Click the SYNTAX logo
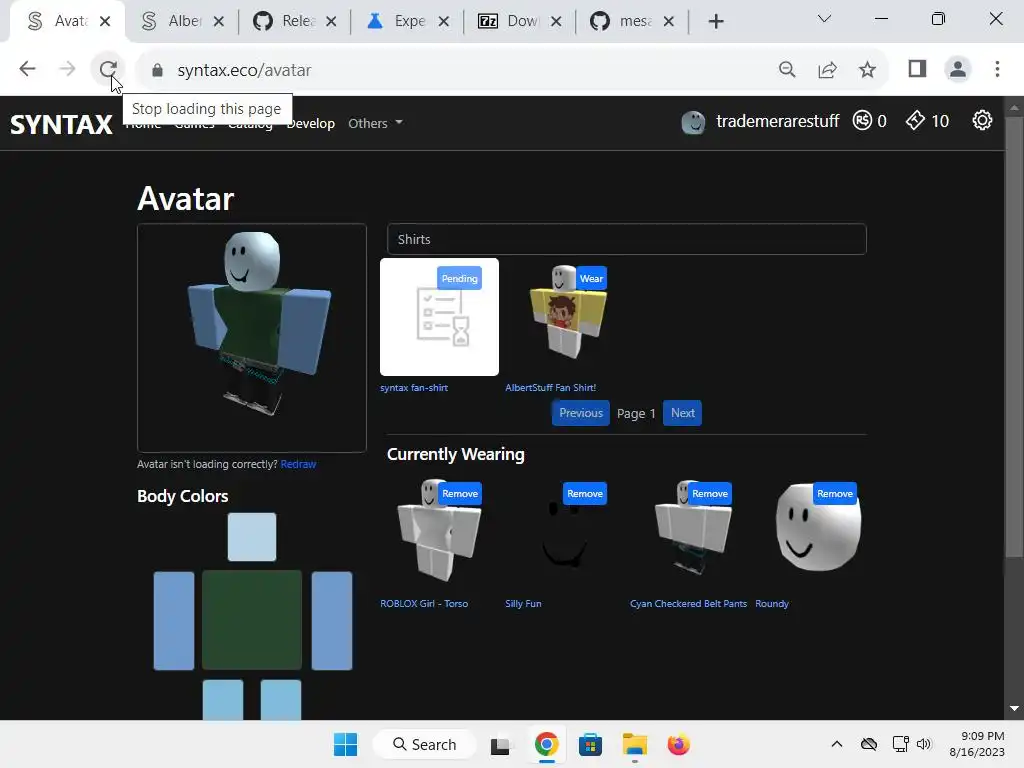 (x=61, y=124)
